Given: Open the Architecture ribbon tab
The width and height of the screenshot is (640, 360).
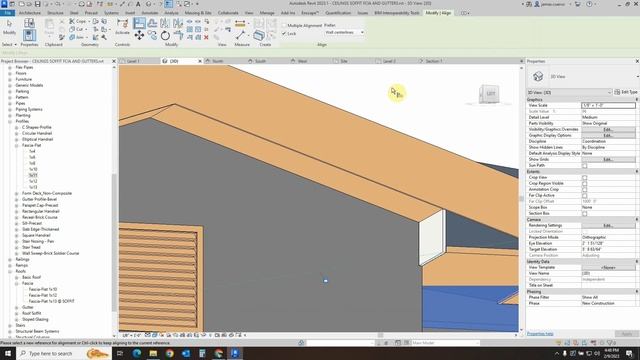Looking at the screenshot, I should 30,13.
